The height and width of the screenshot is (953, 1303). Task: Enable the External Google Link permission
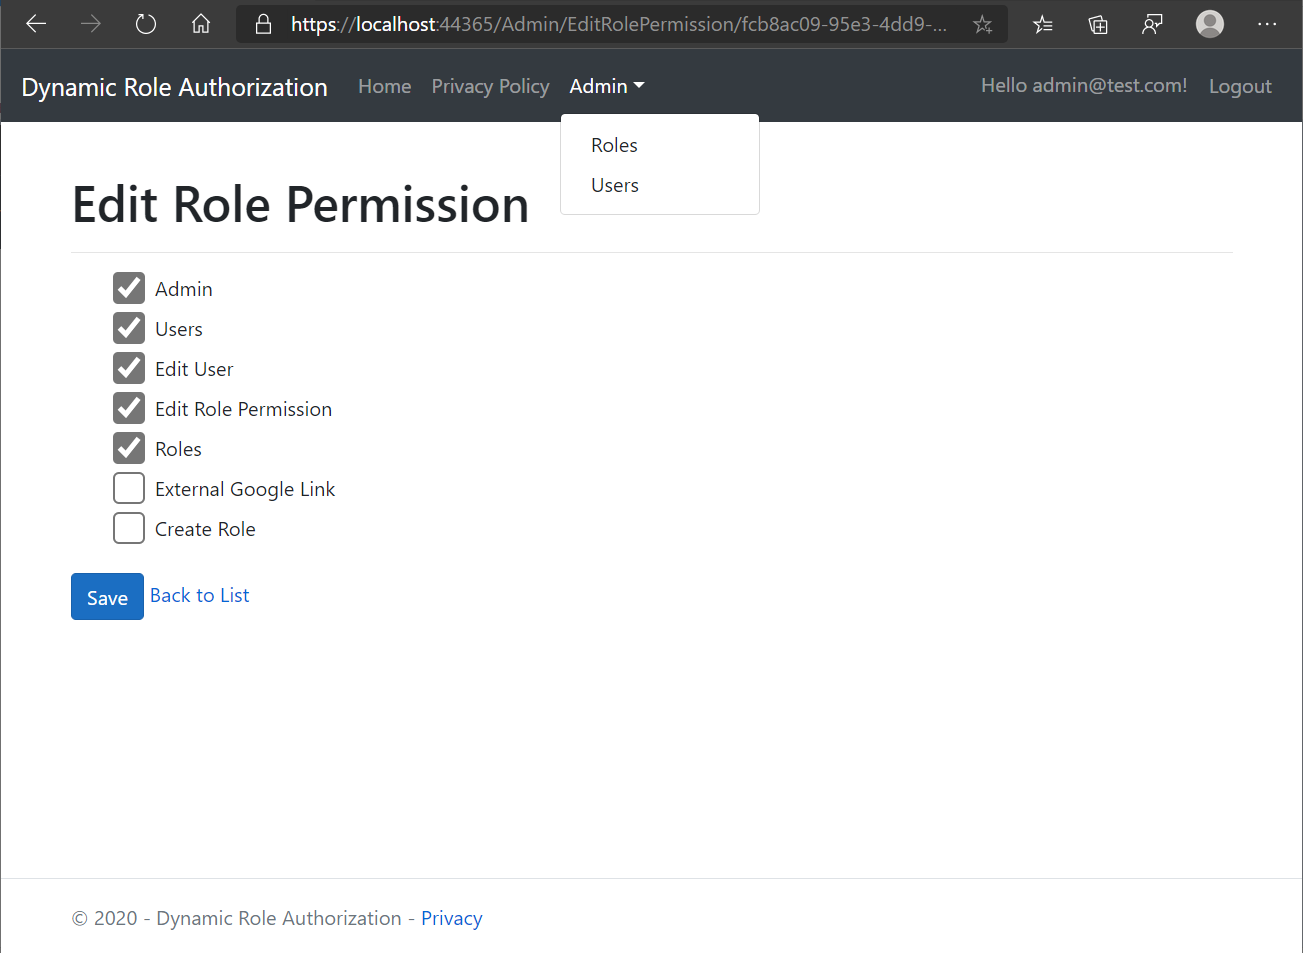click(129, 488)
